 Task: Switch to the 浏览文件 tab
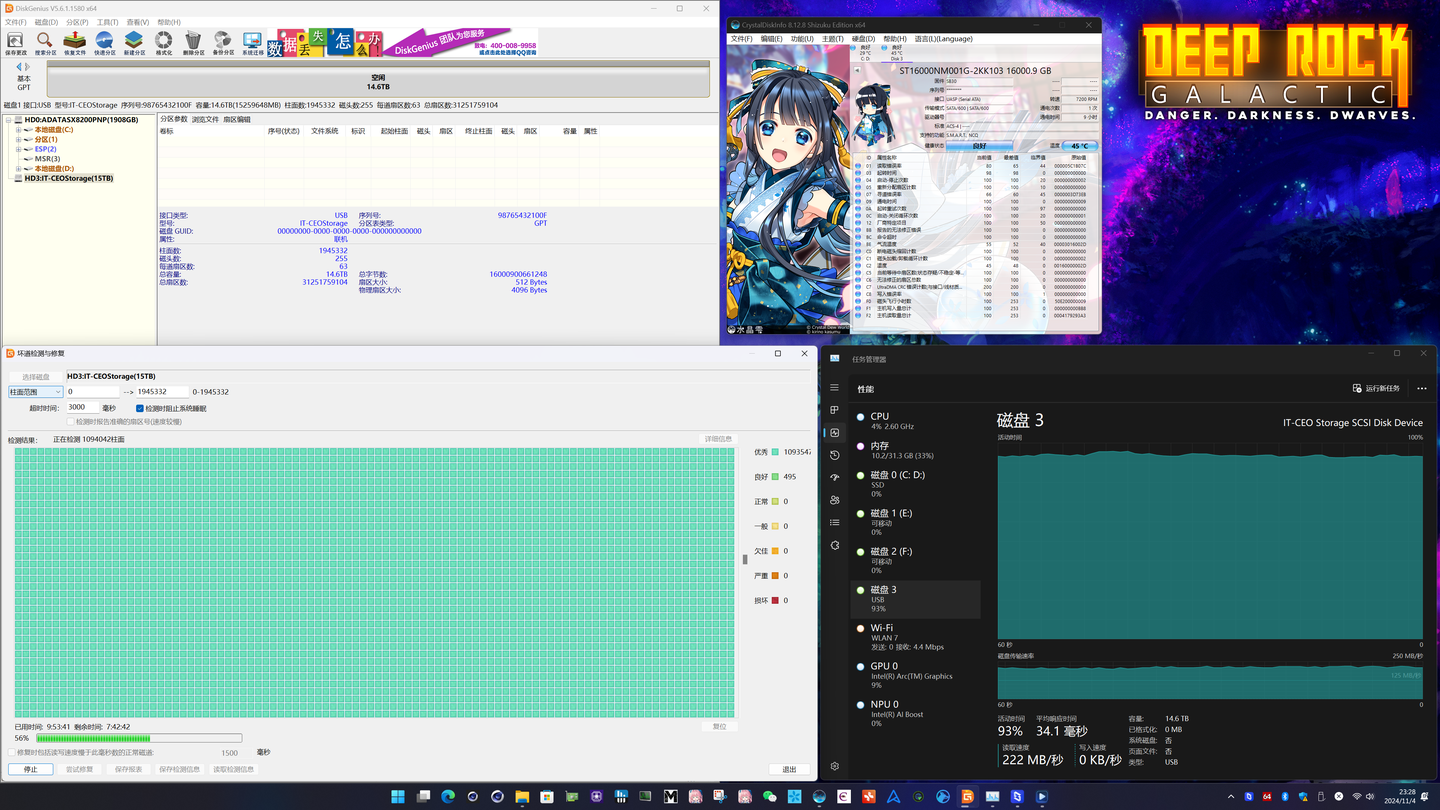pos(206,120)
